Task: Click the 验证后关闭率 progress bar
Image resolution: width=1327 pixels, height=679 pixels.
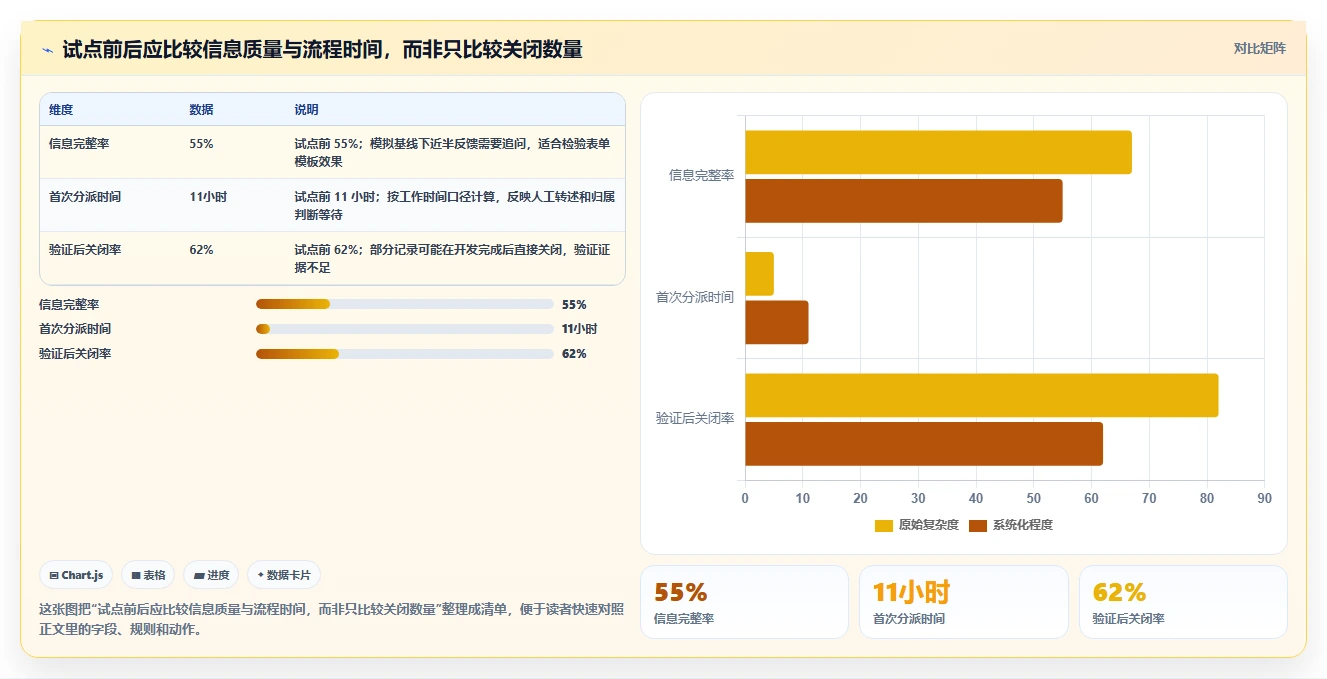Action: point(404,354)
